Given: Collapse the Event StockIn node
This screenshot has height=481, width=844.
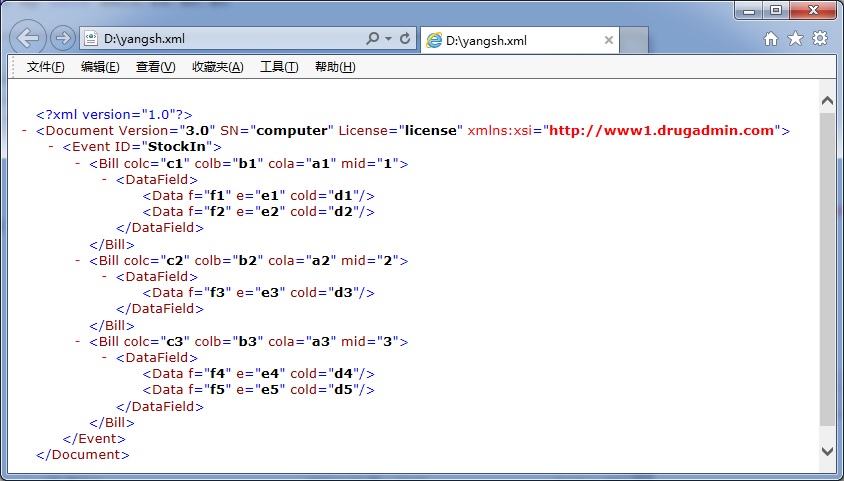Looking at the screenshot, I should coord(51,147).
